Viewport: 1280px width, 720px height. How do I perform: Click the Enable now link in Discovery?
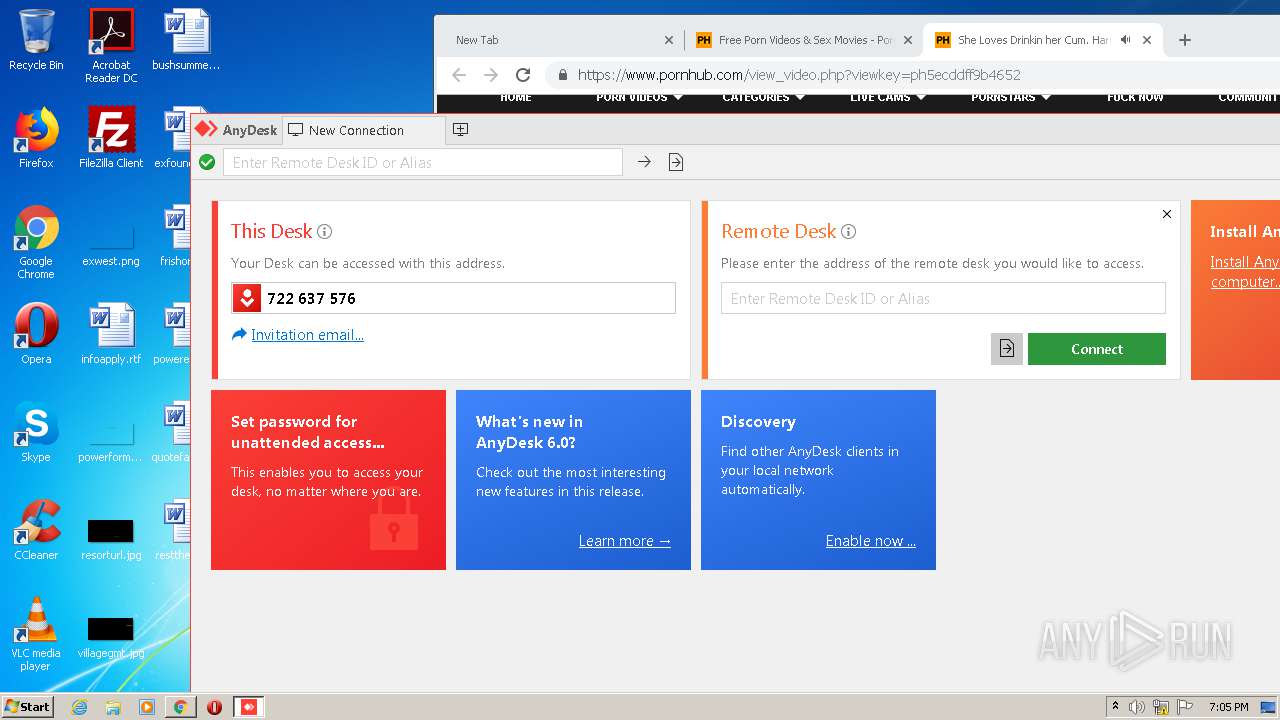pos(870,541)
